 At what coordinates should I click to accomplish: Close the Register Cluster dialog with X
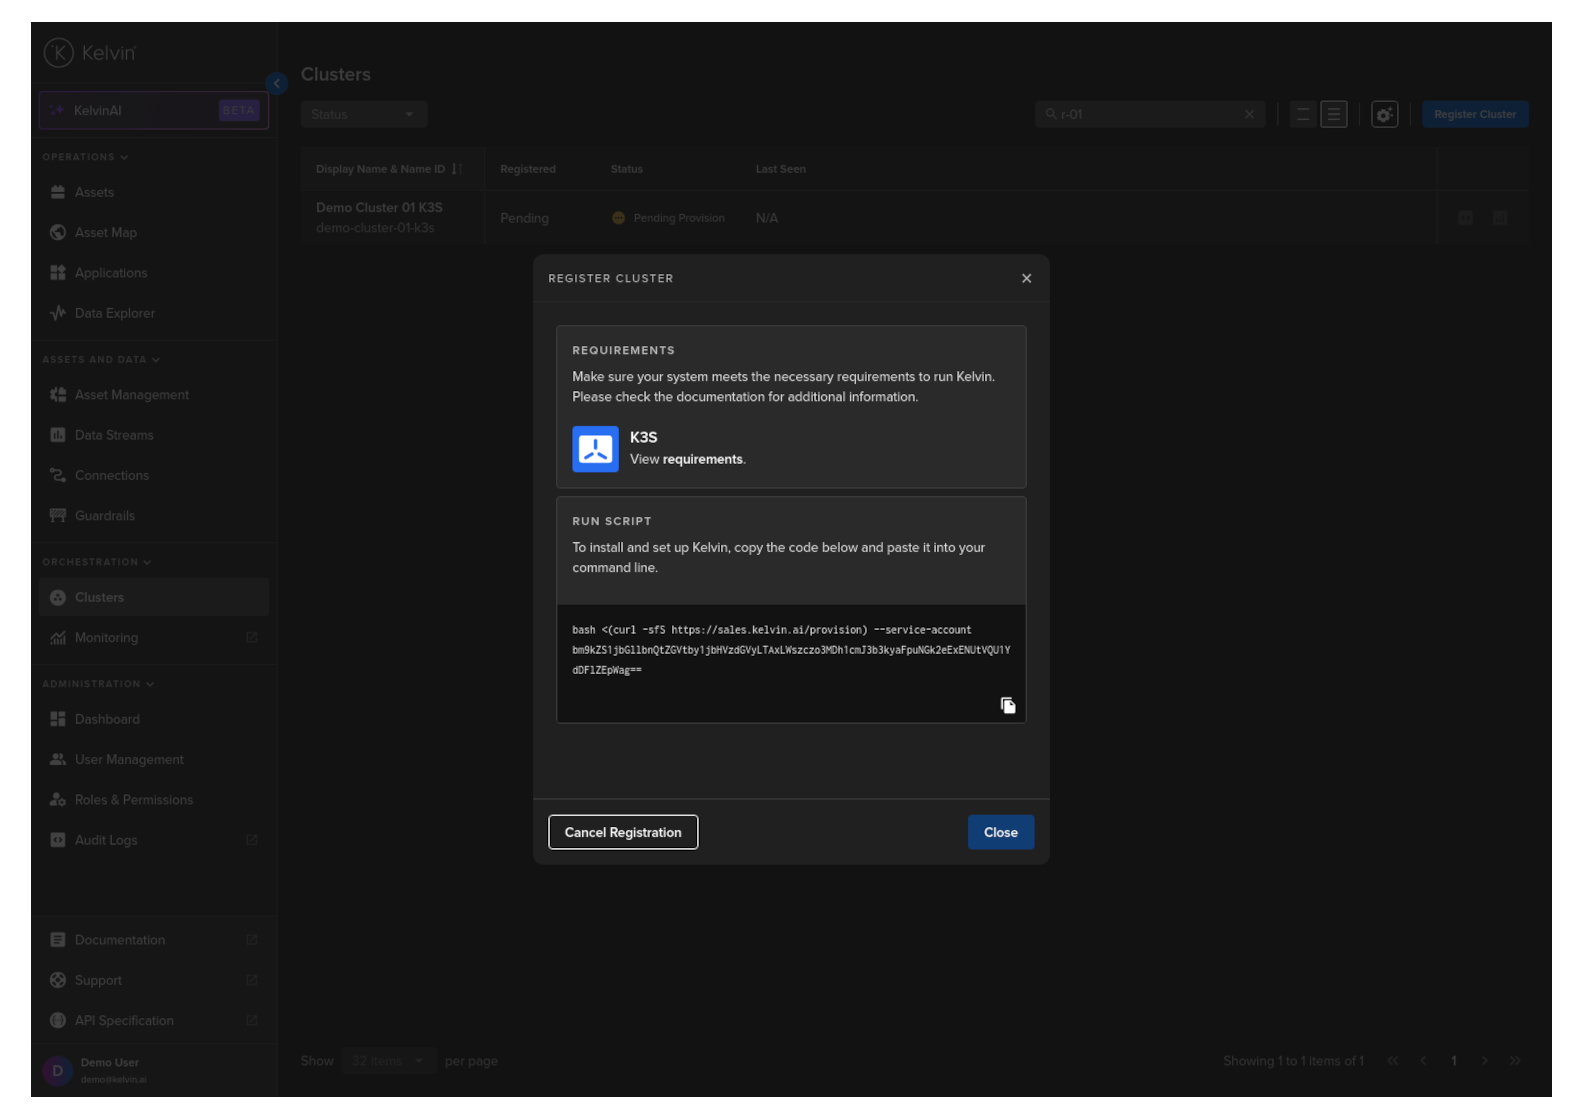[1026, 279]
